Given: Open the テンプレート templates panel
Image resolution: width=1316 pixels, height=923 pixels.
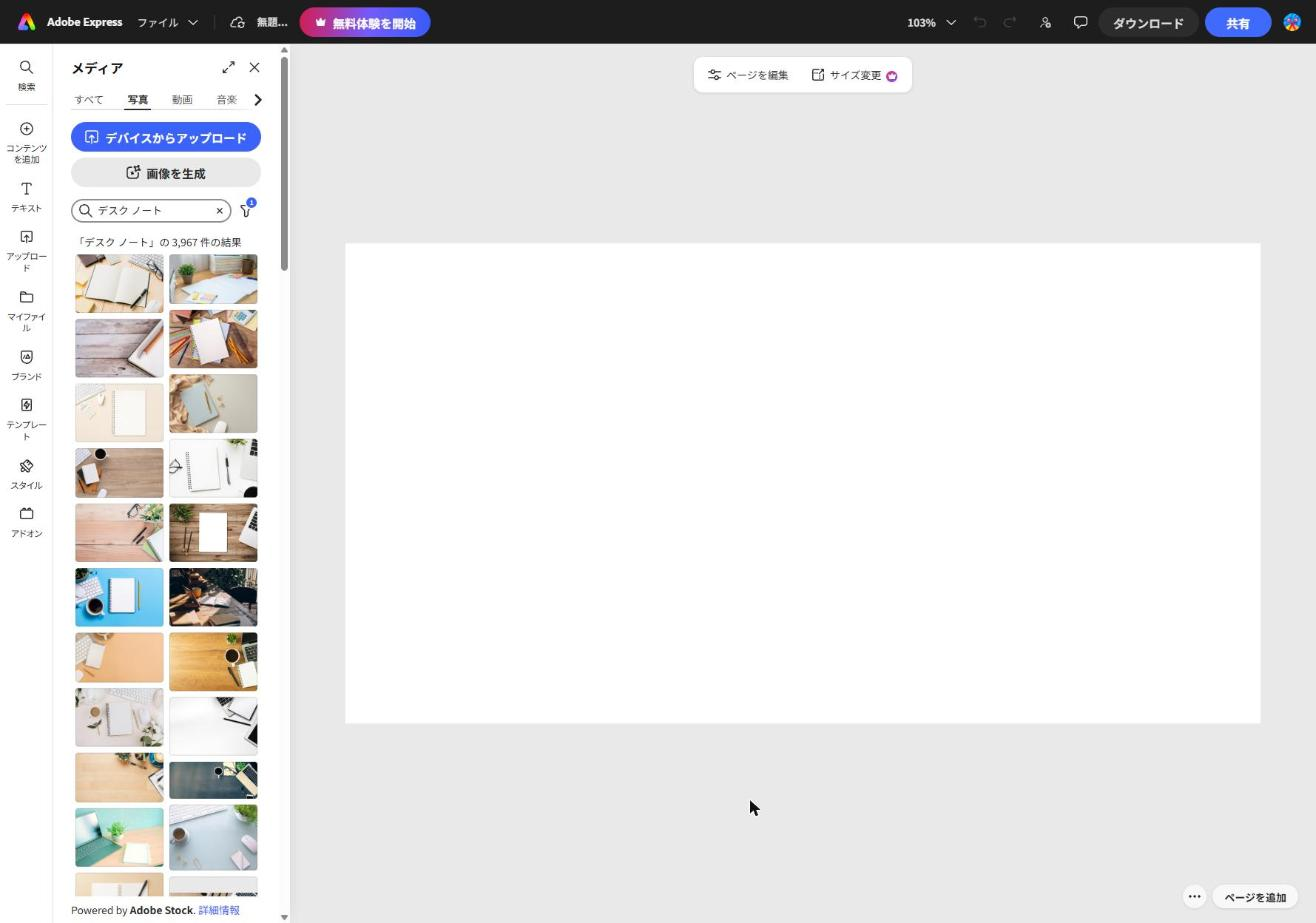Looking at the screenshot, I should click(26, 419).
